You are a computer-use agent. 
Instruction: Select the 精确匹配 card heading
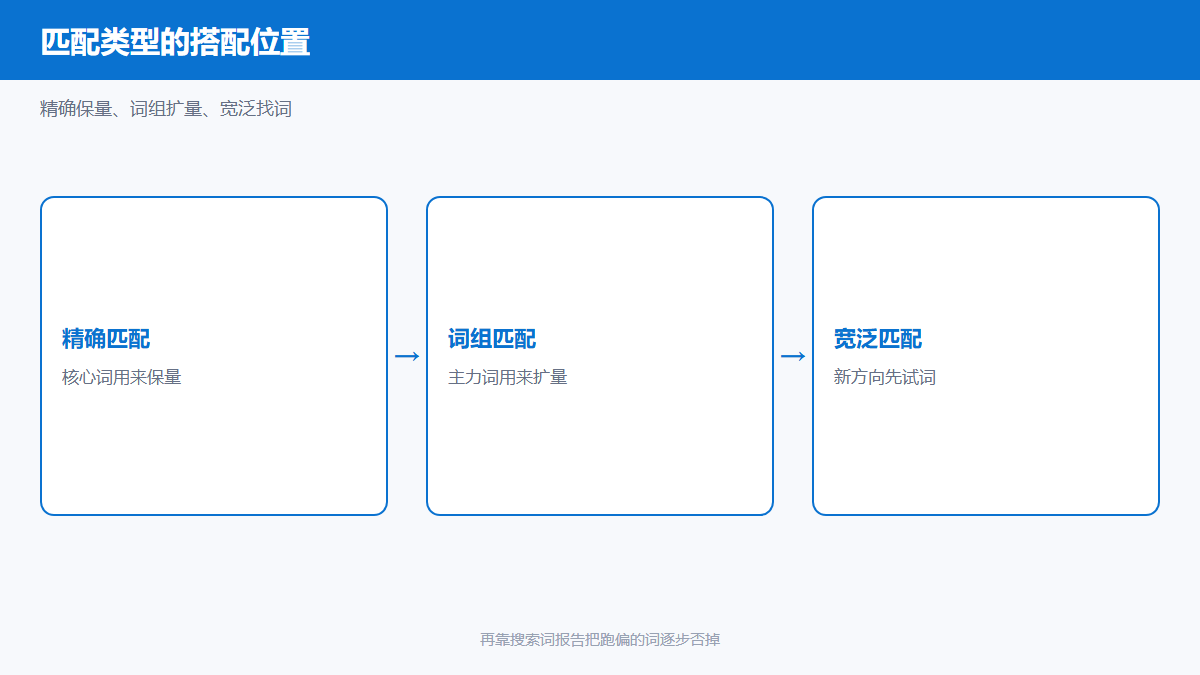click(106, 339)
